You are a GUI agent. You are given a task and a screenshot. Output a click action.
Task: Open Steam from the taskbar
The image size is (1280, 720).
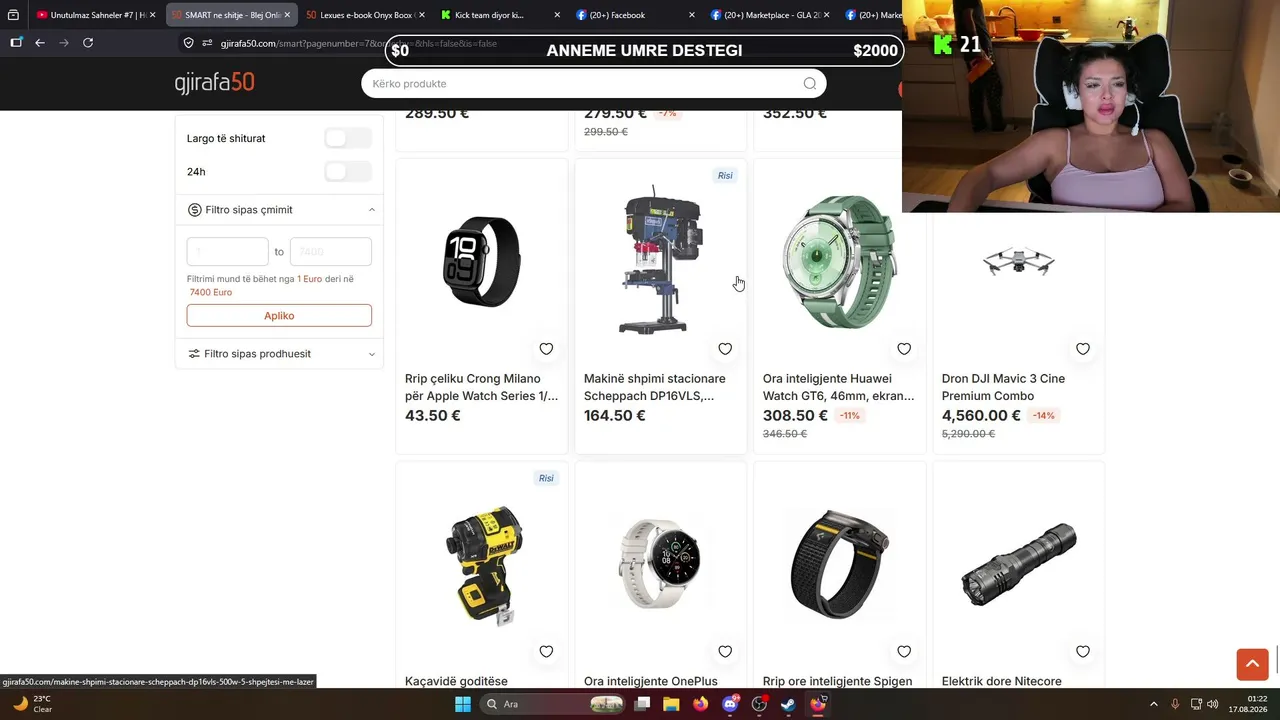(x=788, y=704)
